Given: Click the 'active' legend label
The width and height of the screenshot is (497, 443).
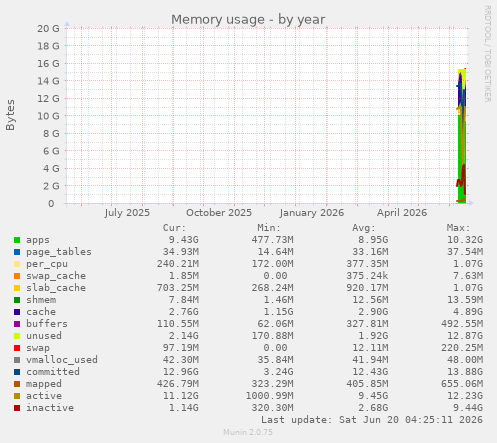Looking at the screenshot, I should coord(44,396).
